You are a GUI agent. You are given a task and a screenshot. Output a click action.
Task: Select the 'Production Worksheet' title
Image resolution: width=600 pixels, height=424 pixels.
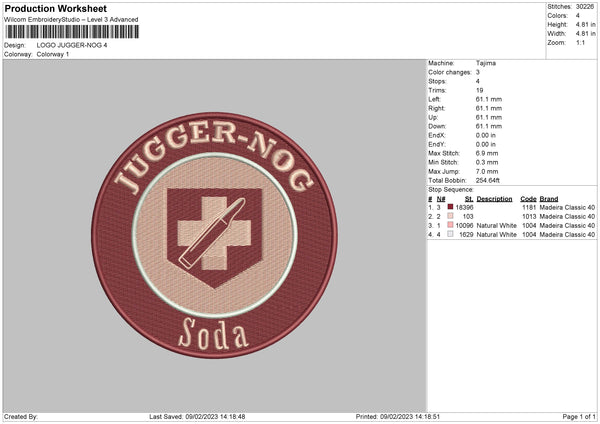tap(55, 8)
